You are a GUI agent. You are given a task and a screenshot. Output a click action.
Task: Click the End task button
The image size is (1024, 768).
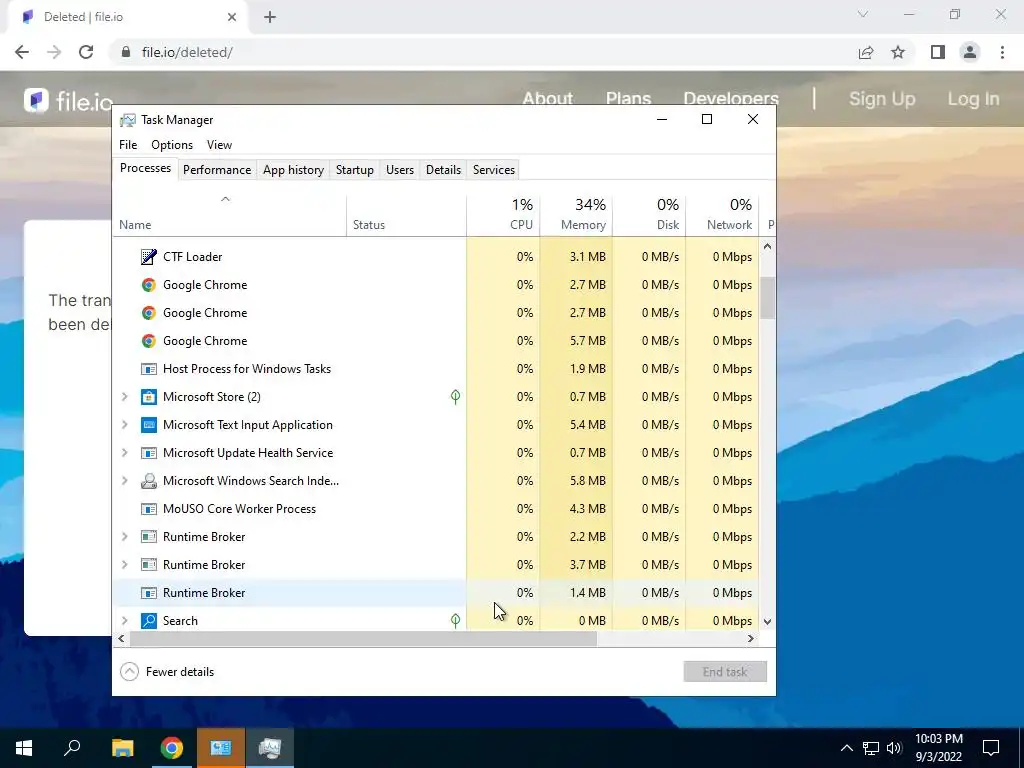pos(725,672)
